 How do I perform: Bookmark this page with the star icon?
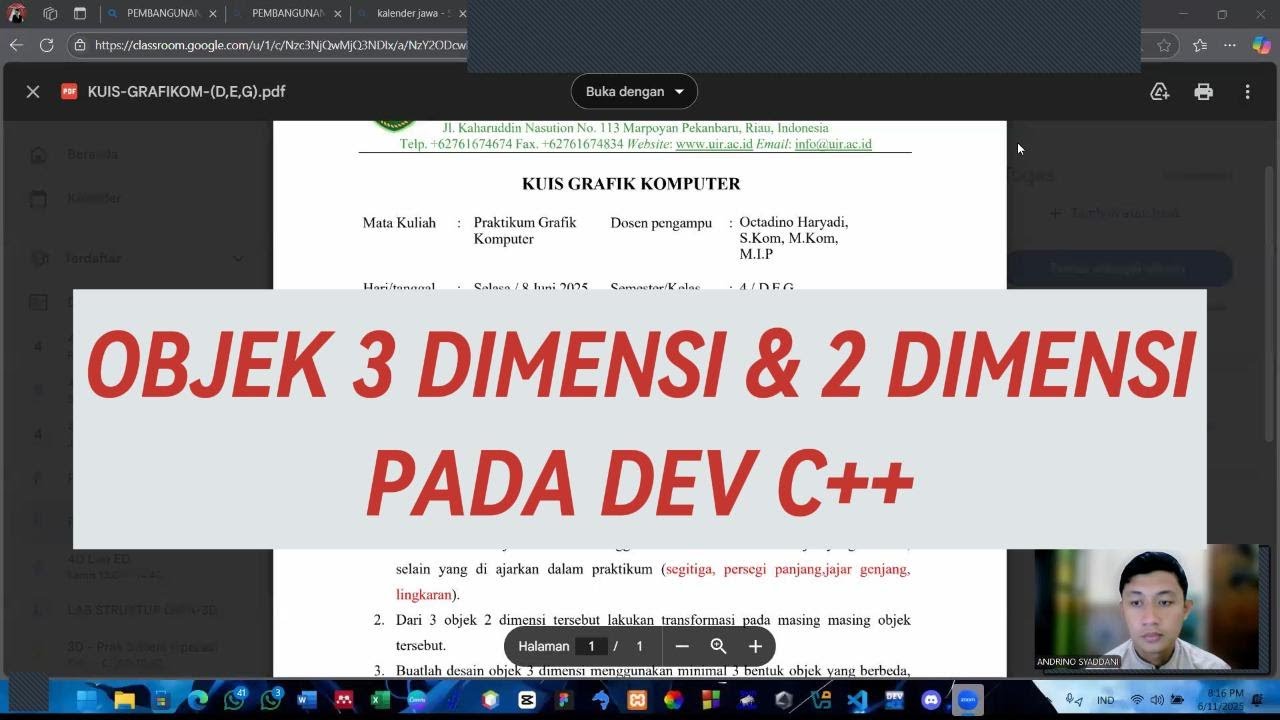tap(1164, 45)
